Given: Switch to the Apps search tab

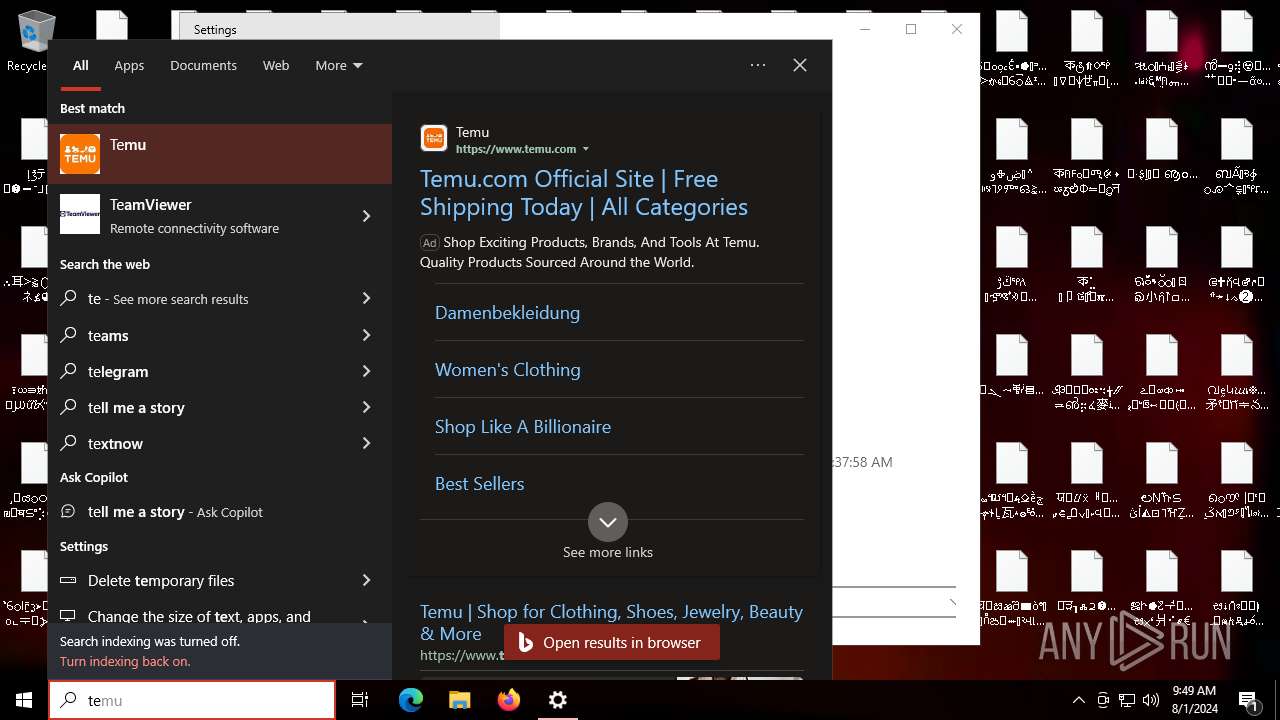Looking at the screenshot, I should click(129, 65).
